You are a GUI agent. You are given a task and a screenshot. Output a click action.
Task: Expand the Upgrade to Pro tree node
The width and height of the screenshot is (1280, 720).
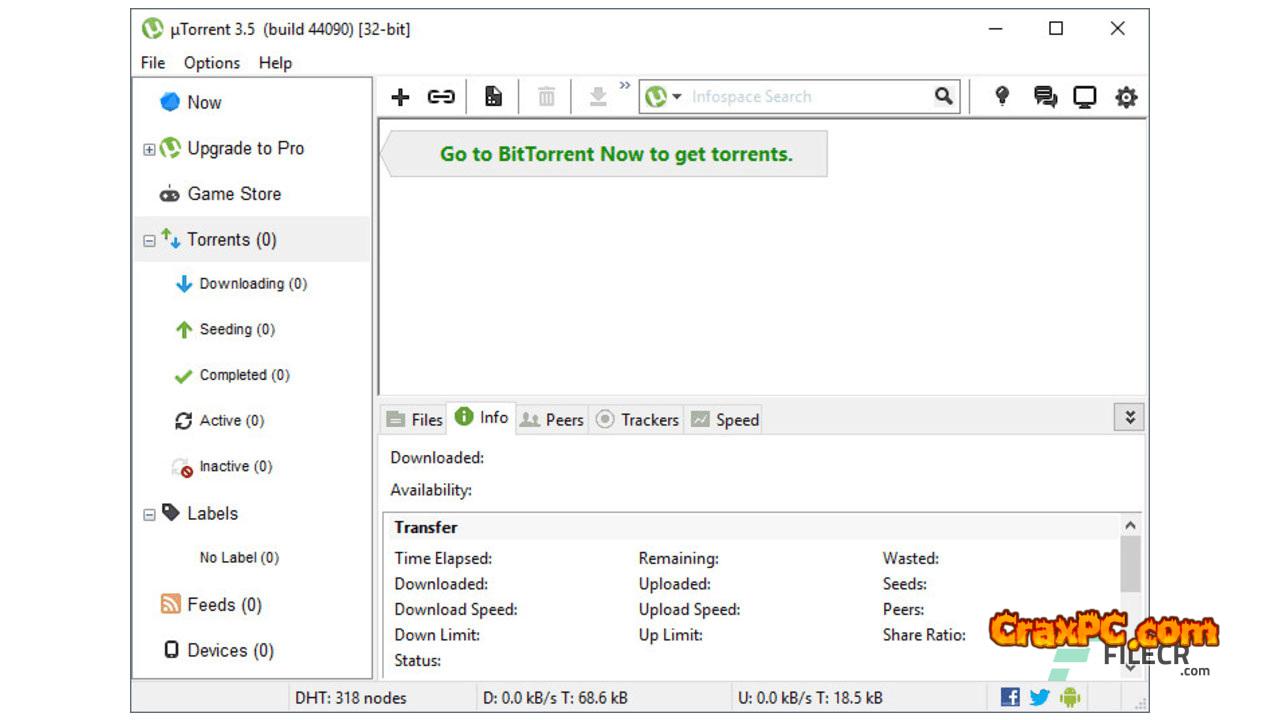[149, 149]
